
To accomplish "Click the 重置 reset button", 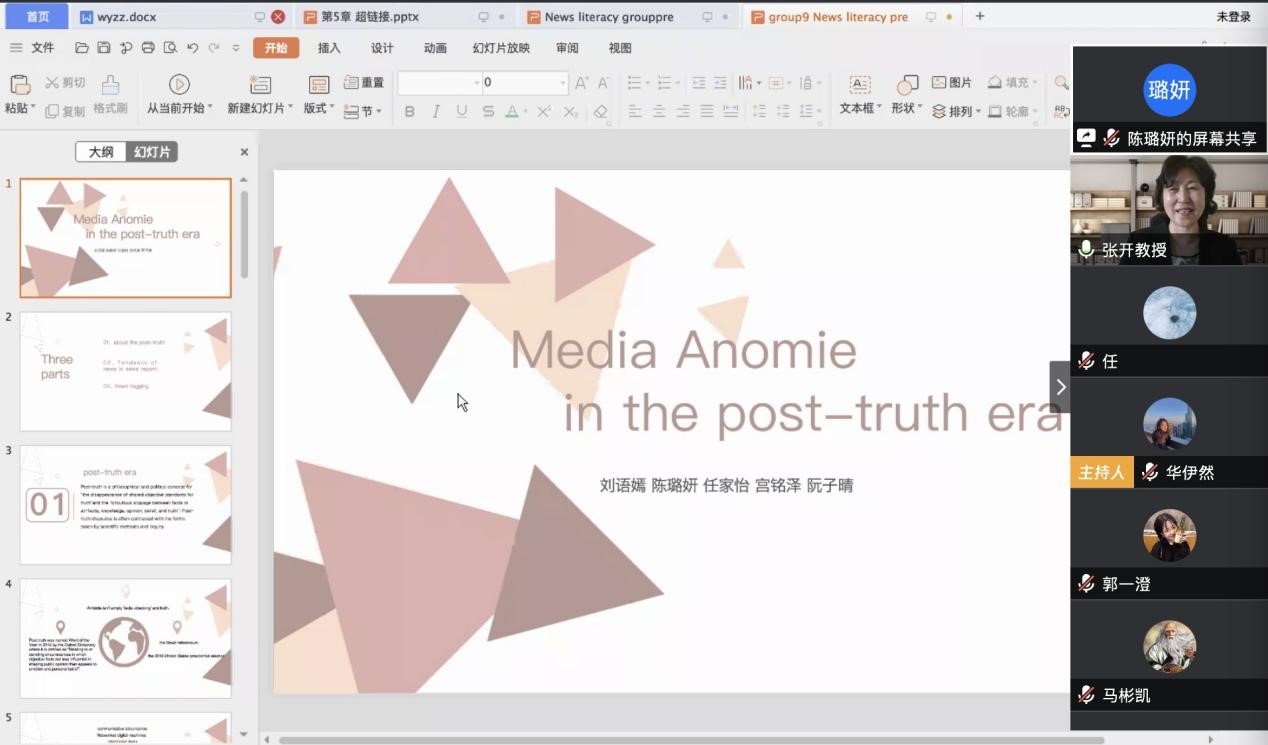I will [x=364, y=83].
